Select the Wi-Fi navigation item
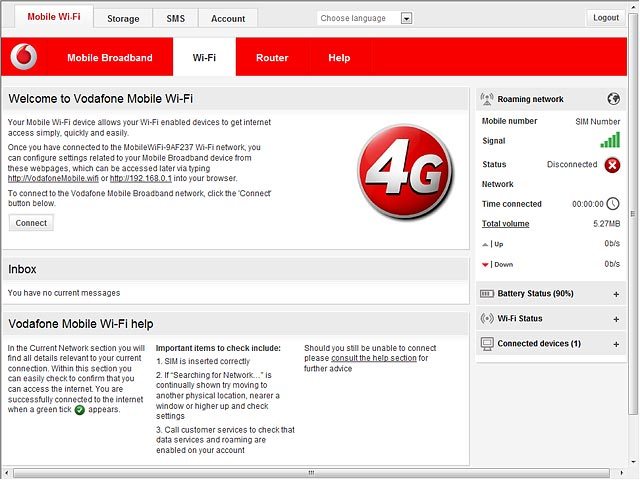This screenshot has width=640, height=480. click(204, 58)
